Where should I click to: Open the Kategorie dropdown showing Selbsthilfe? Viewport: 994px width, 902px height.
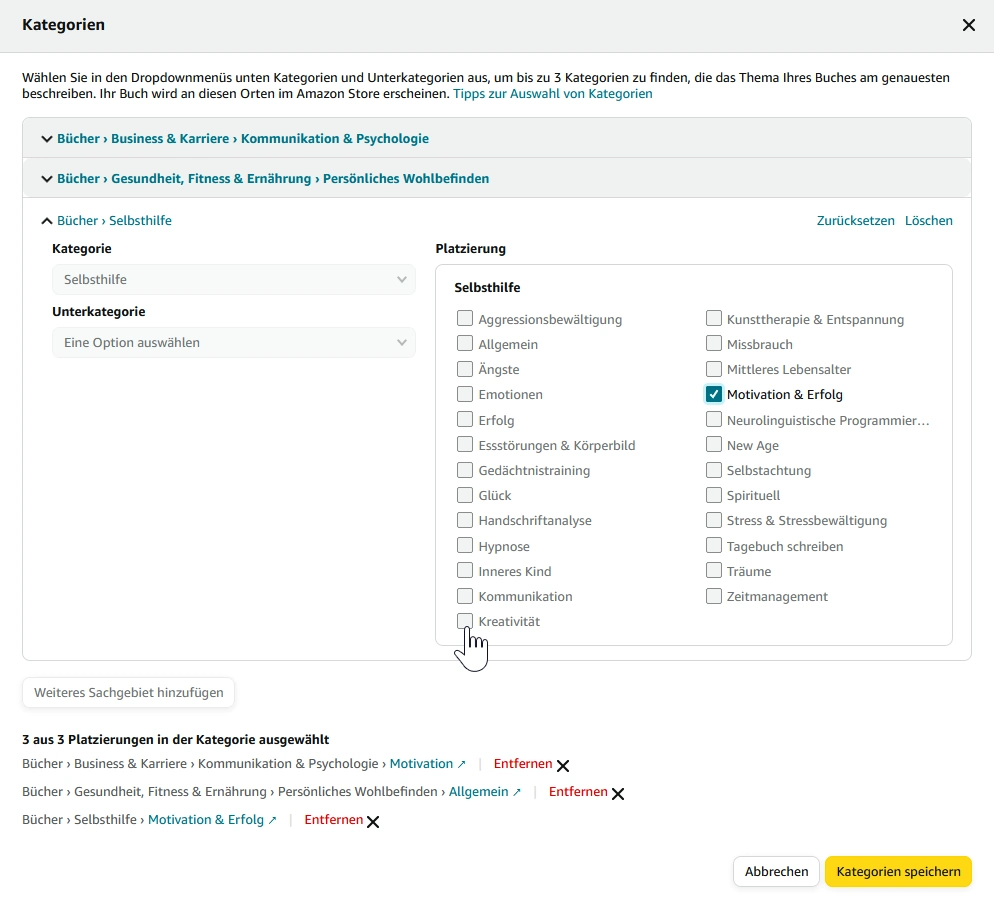coord(233,280)
